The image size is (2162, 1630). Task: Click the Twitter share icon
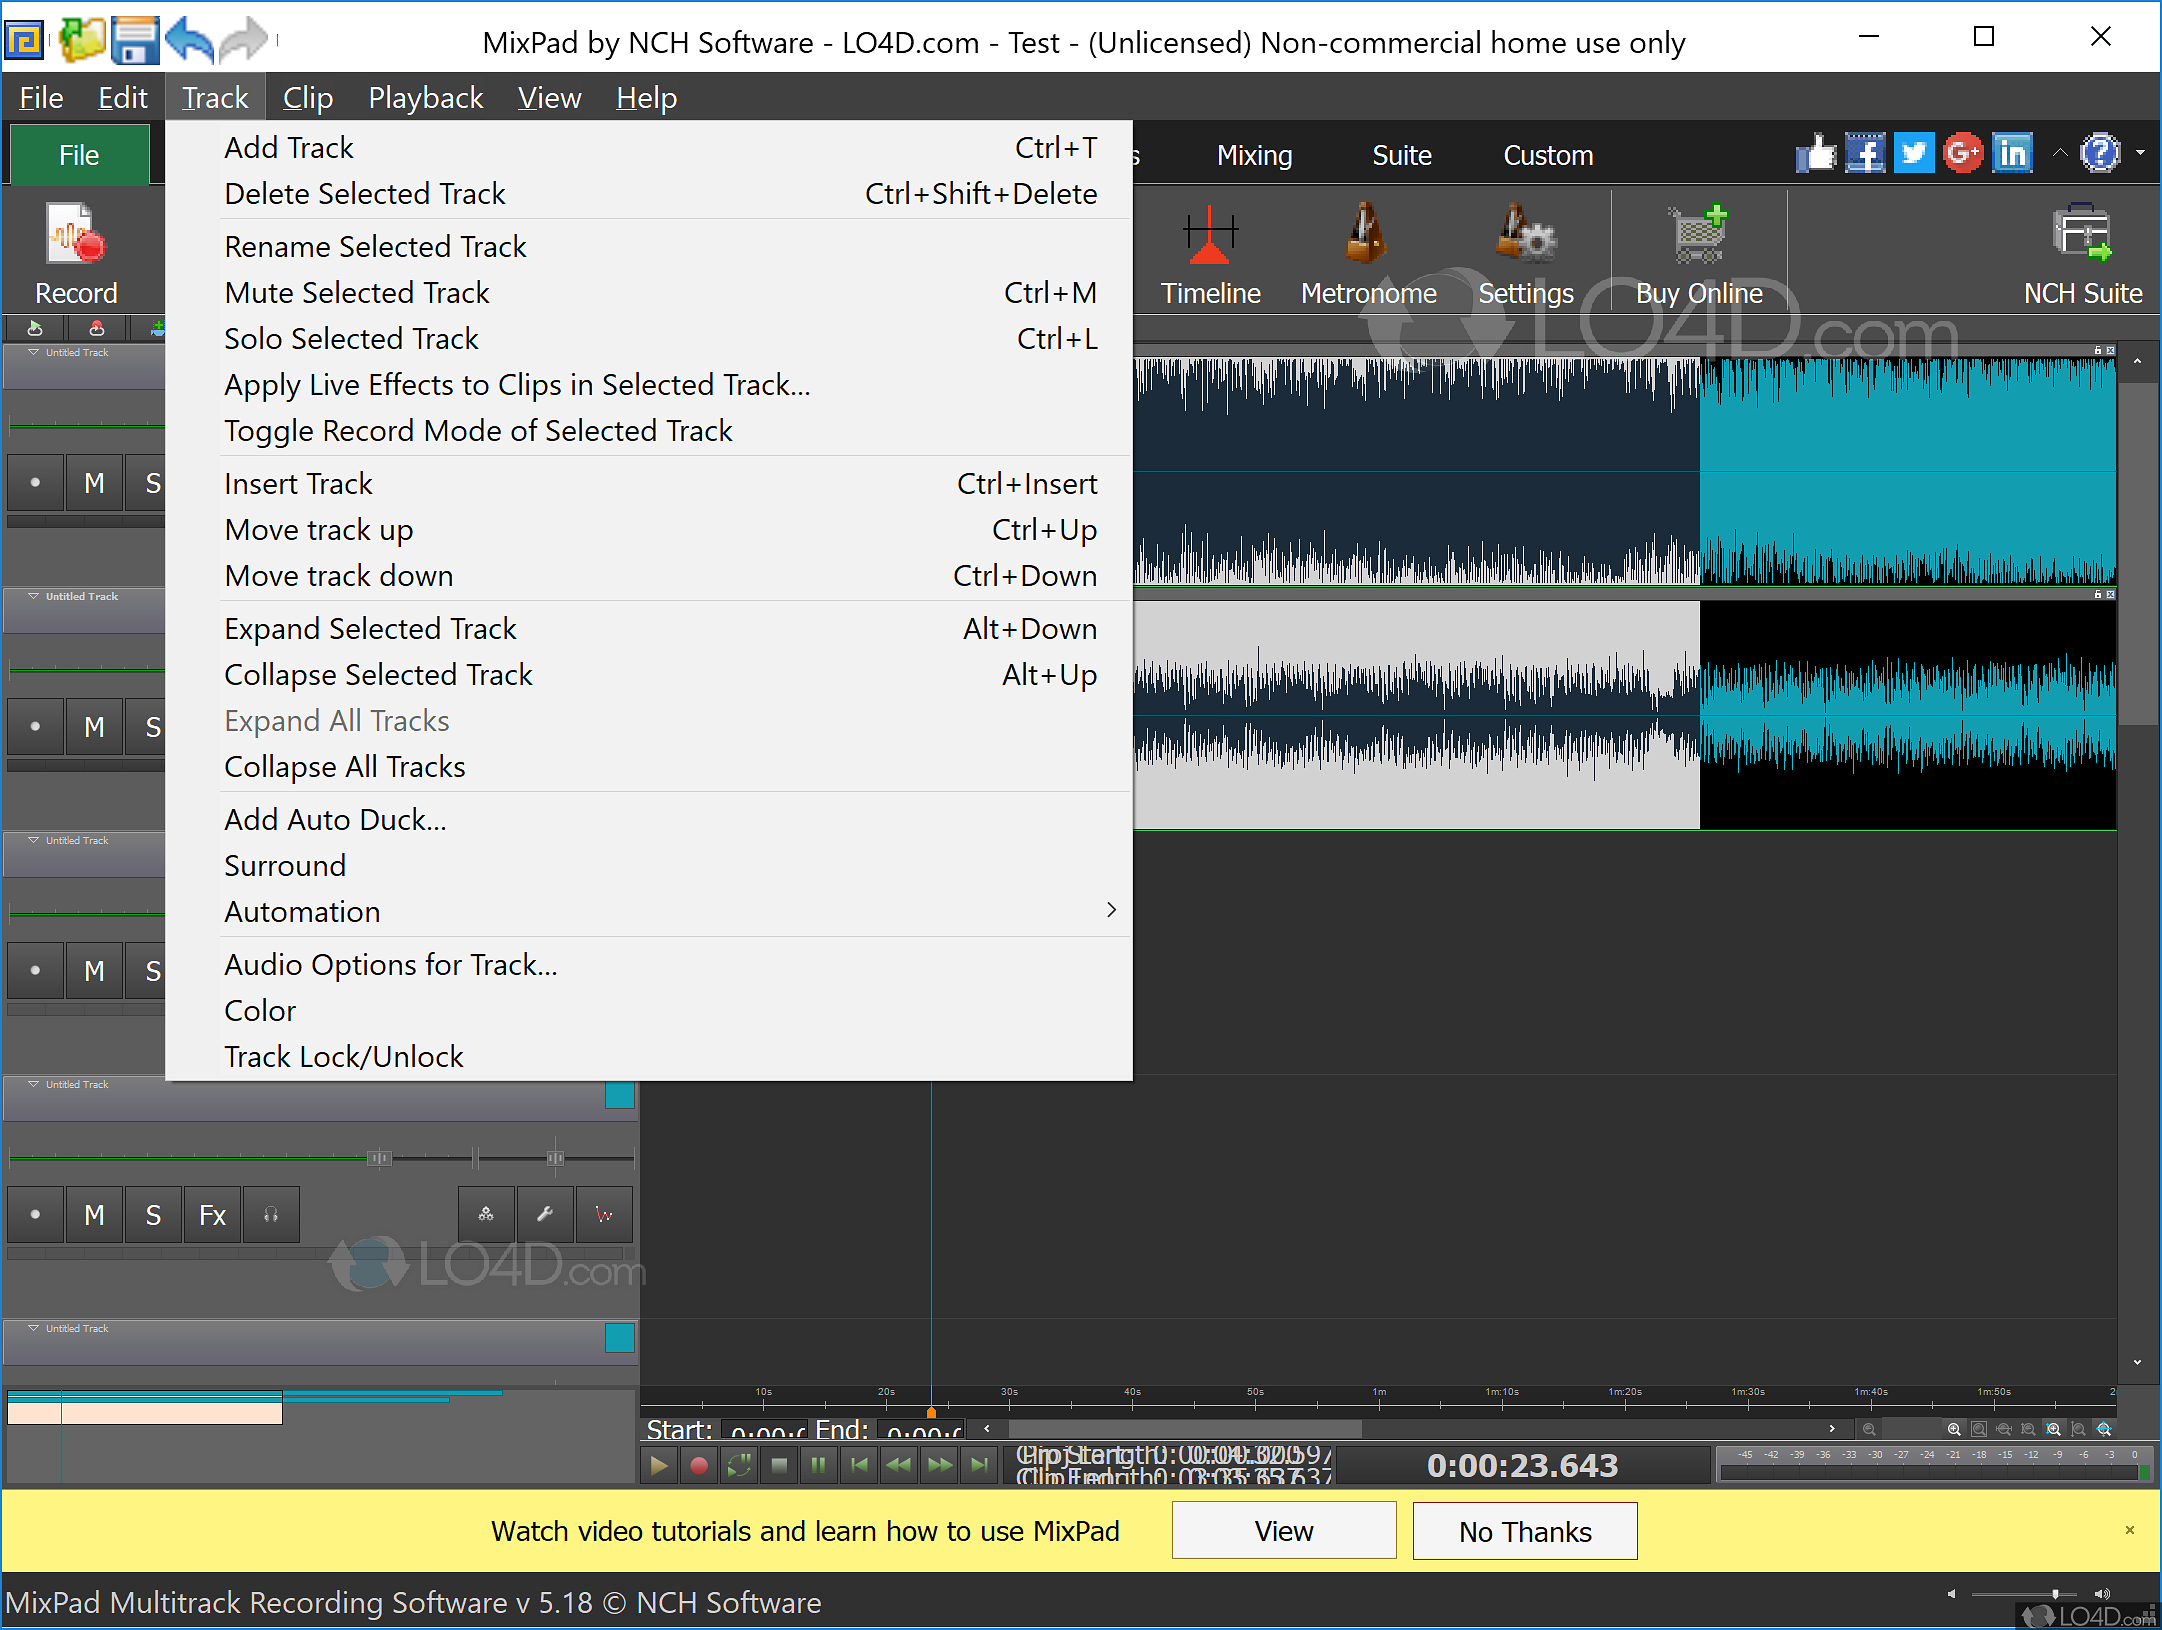tap(1913, 154)
